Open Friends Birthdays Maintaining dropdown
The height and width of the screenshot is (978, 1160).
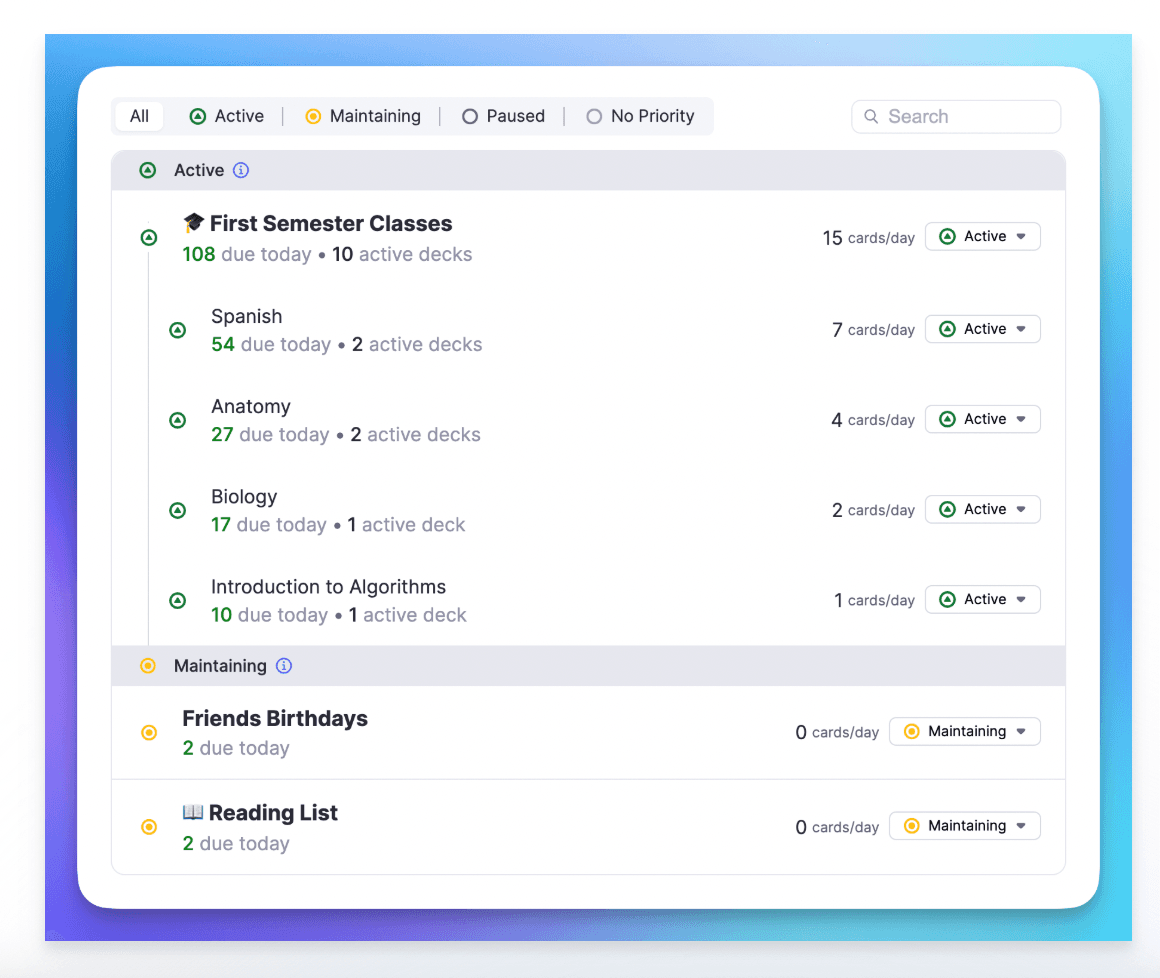965,732
